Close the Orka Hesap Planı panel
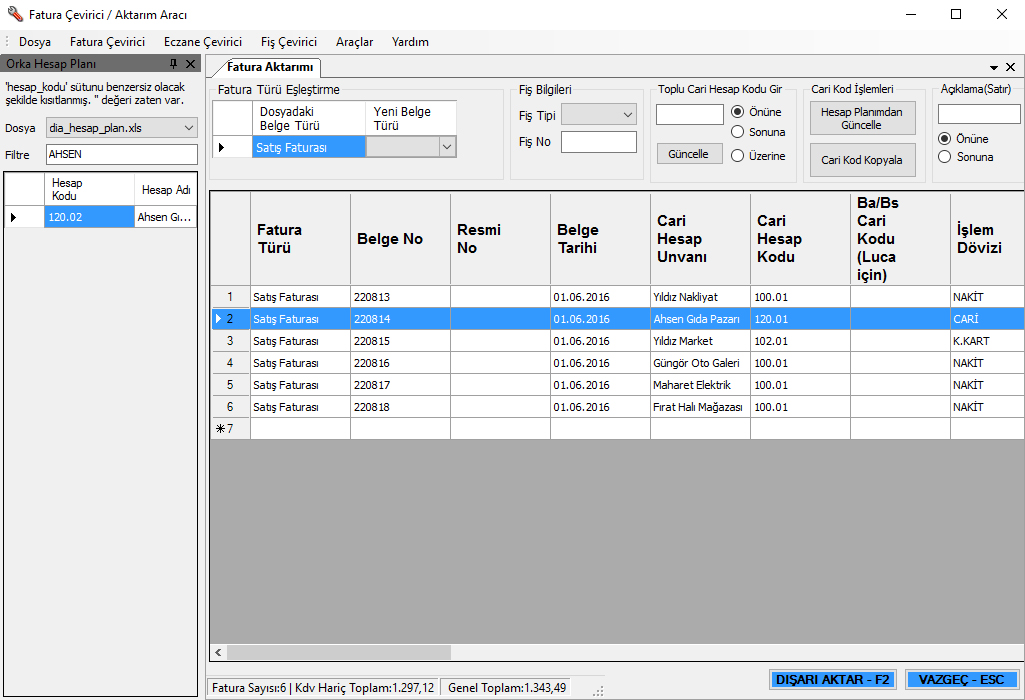The width and height of the screenshot is (1025, 700). click(190, 63)
